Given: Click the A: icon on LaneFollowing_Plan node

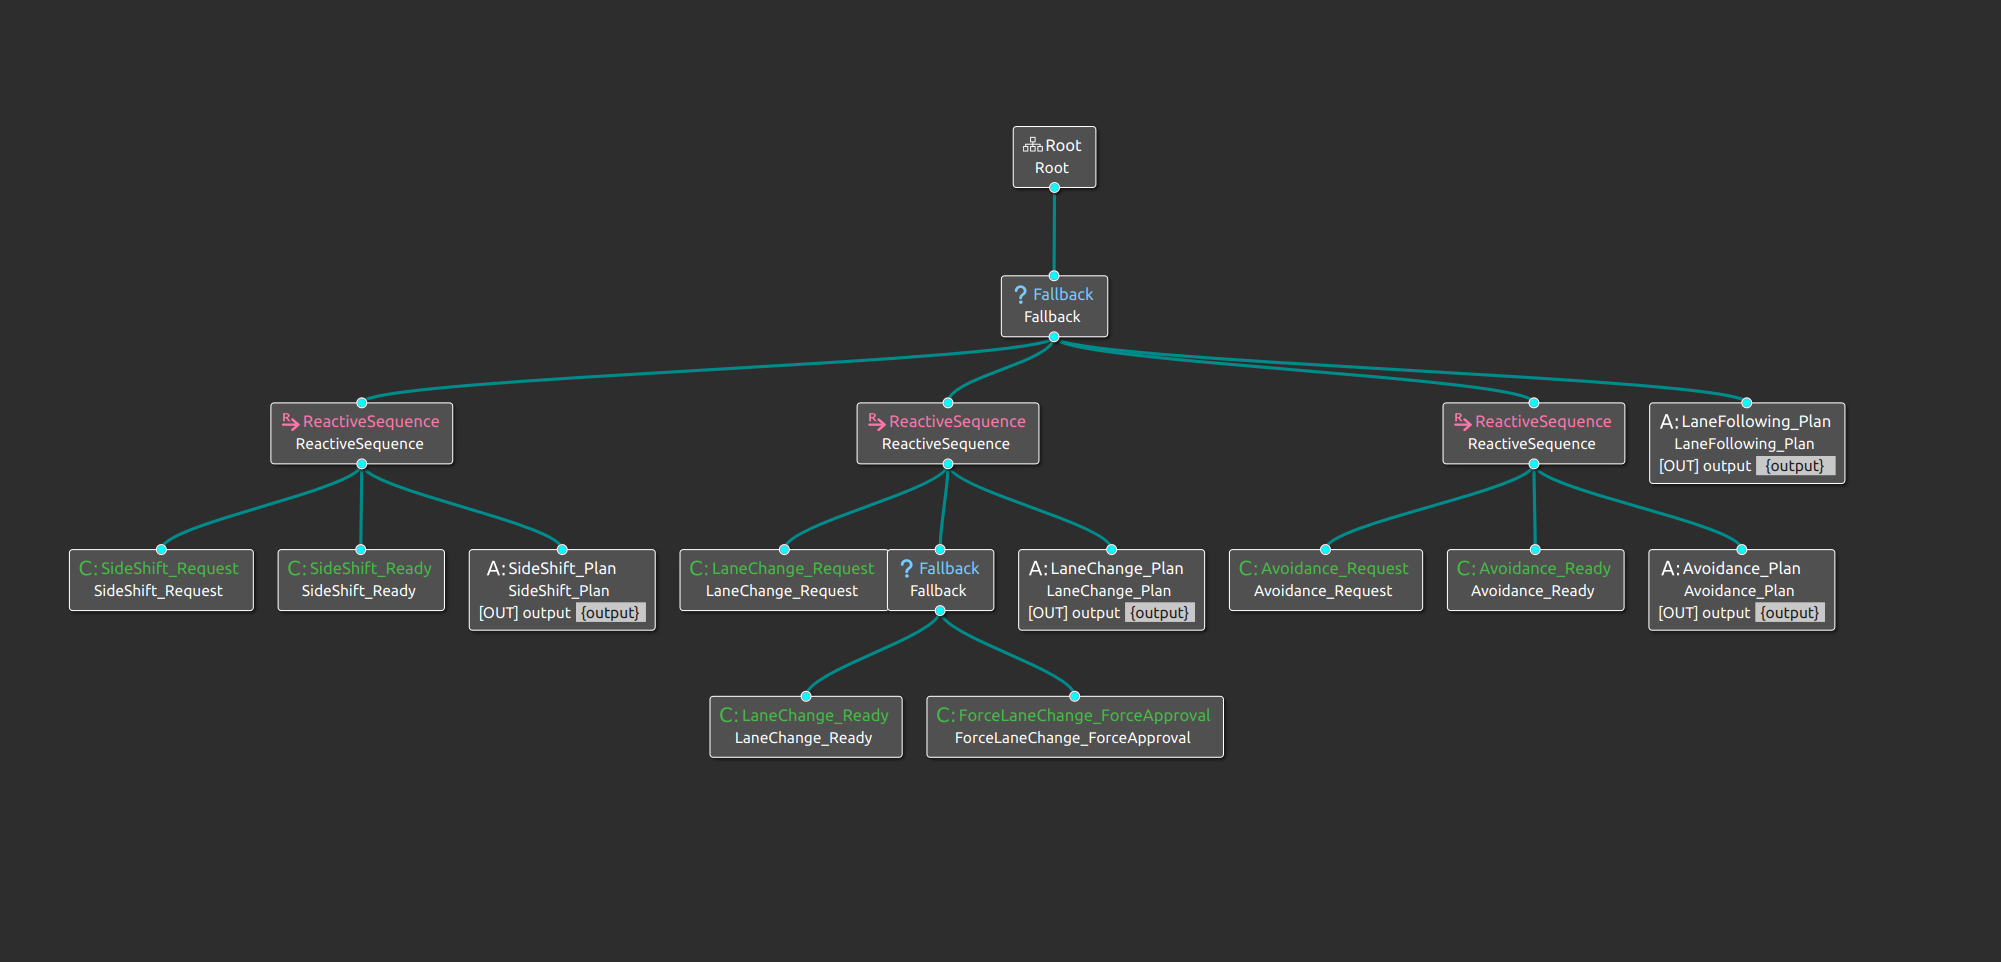Looking at the screenshot, I should pyautogui.click(x=1667, y=420).
